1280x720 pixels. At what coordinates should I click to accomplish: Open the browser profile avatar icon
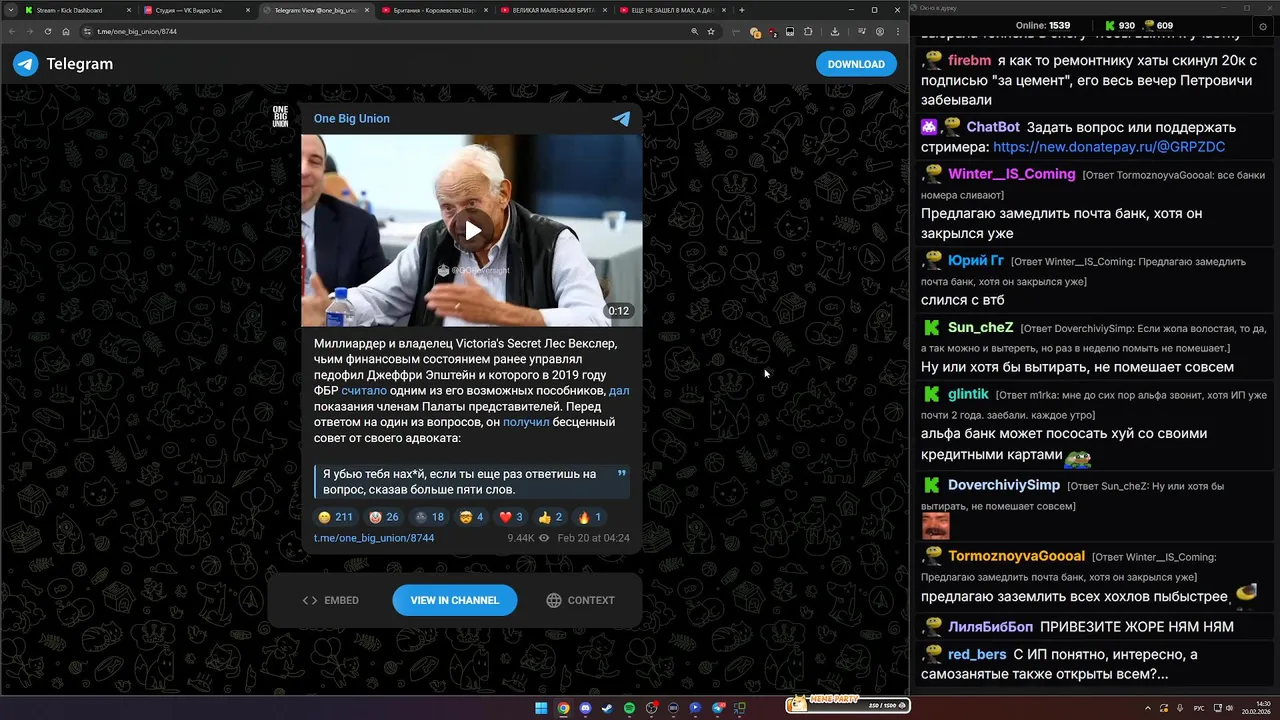click(880, 31)
